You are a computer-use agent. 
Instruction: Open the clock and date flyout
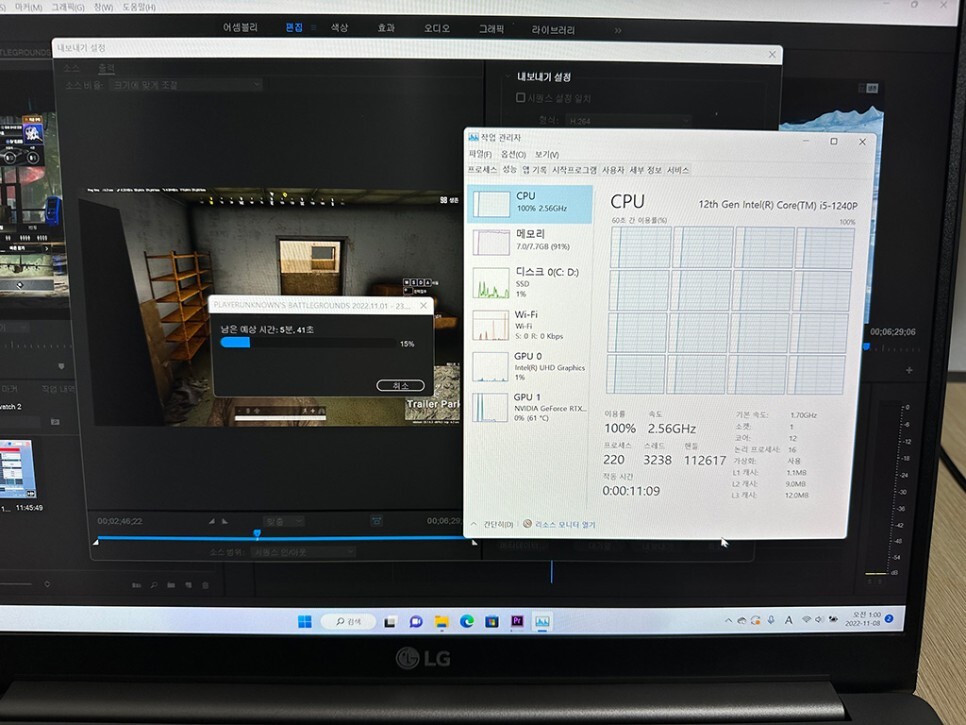pyautogui.click(x=862, y=619)
